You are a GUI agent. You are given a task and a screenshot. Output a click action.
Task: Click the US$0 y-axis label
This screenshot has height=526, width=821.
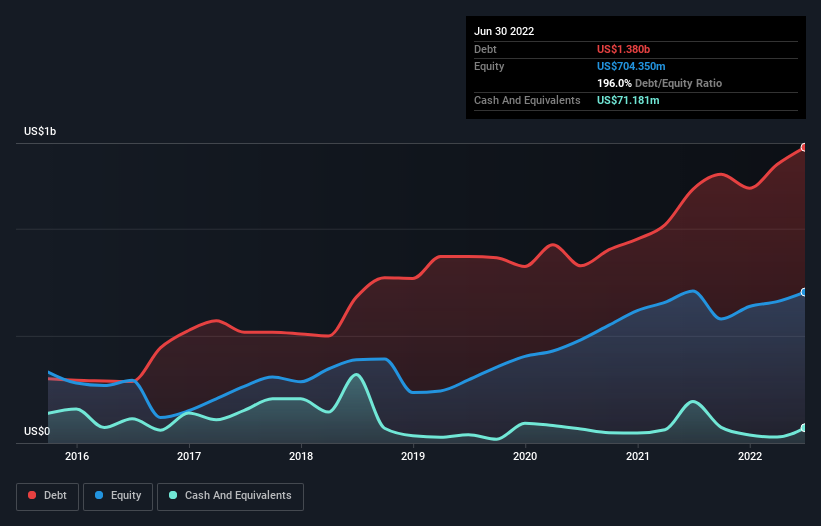point(37,431)
